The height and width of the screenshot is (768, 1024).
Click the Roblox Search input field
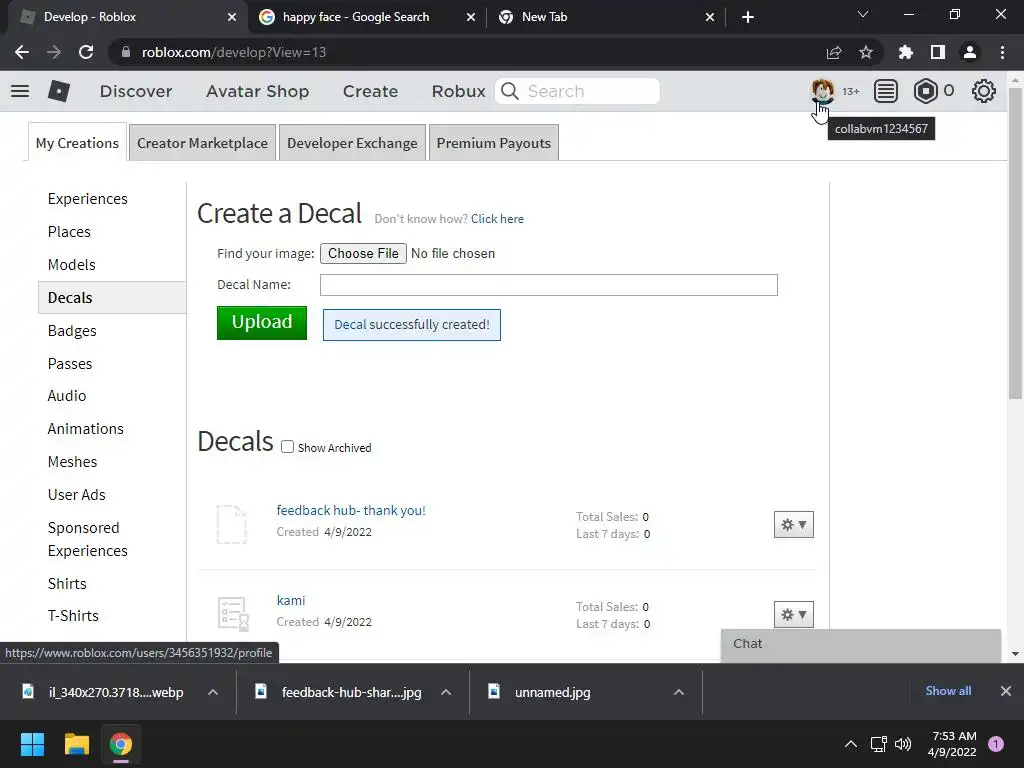pyautogui.click(x=577, y=91)
